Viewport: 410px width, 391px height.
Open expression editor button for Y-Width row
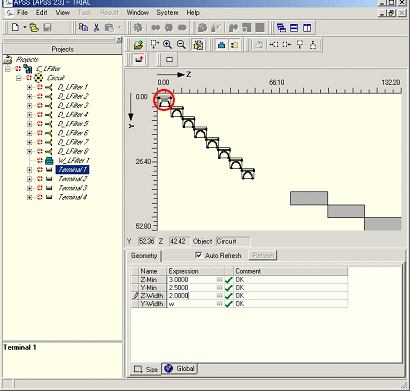219,304
